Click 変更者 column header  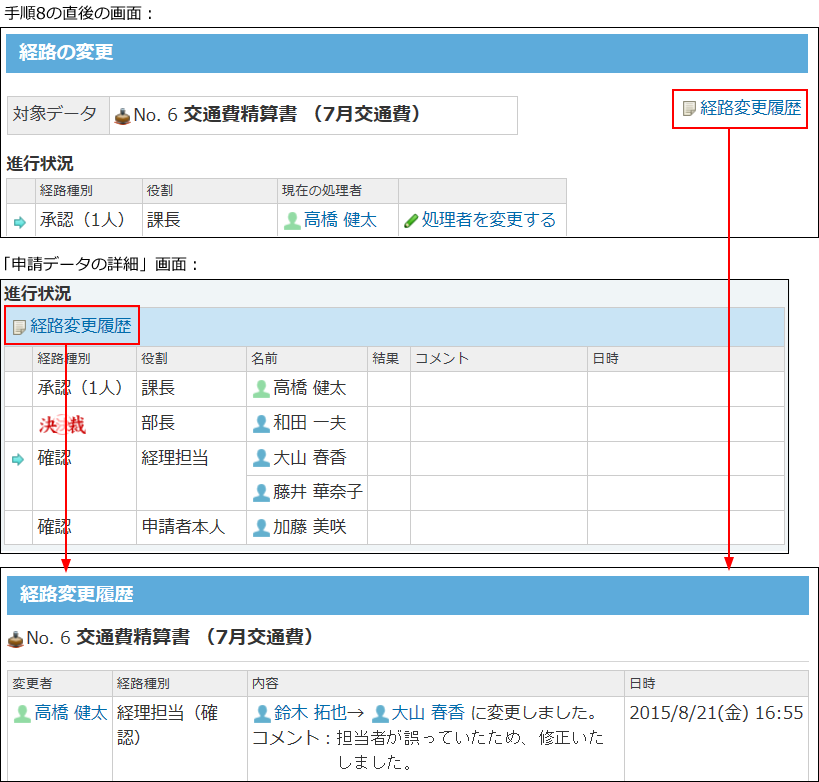60,684
